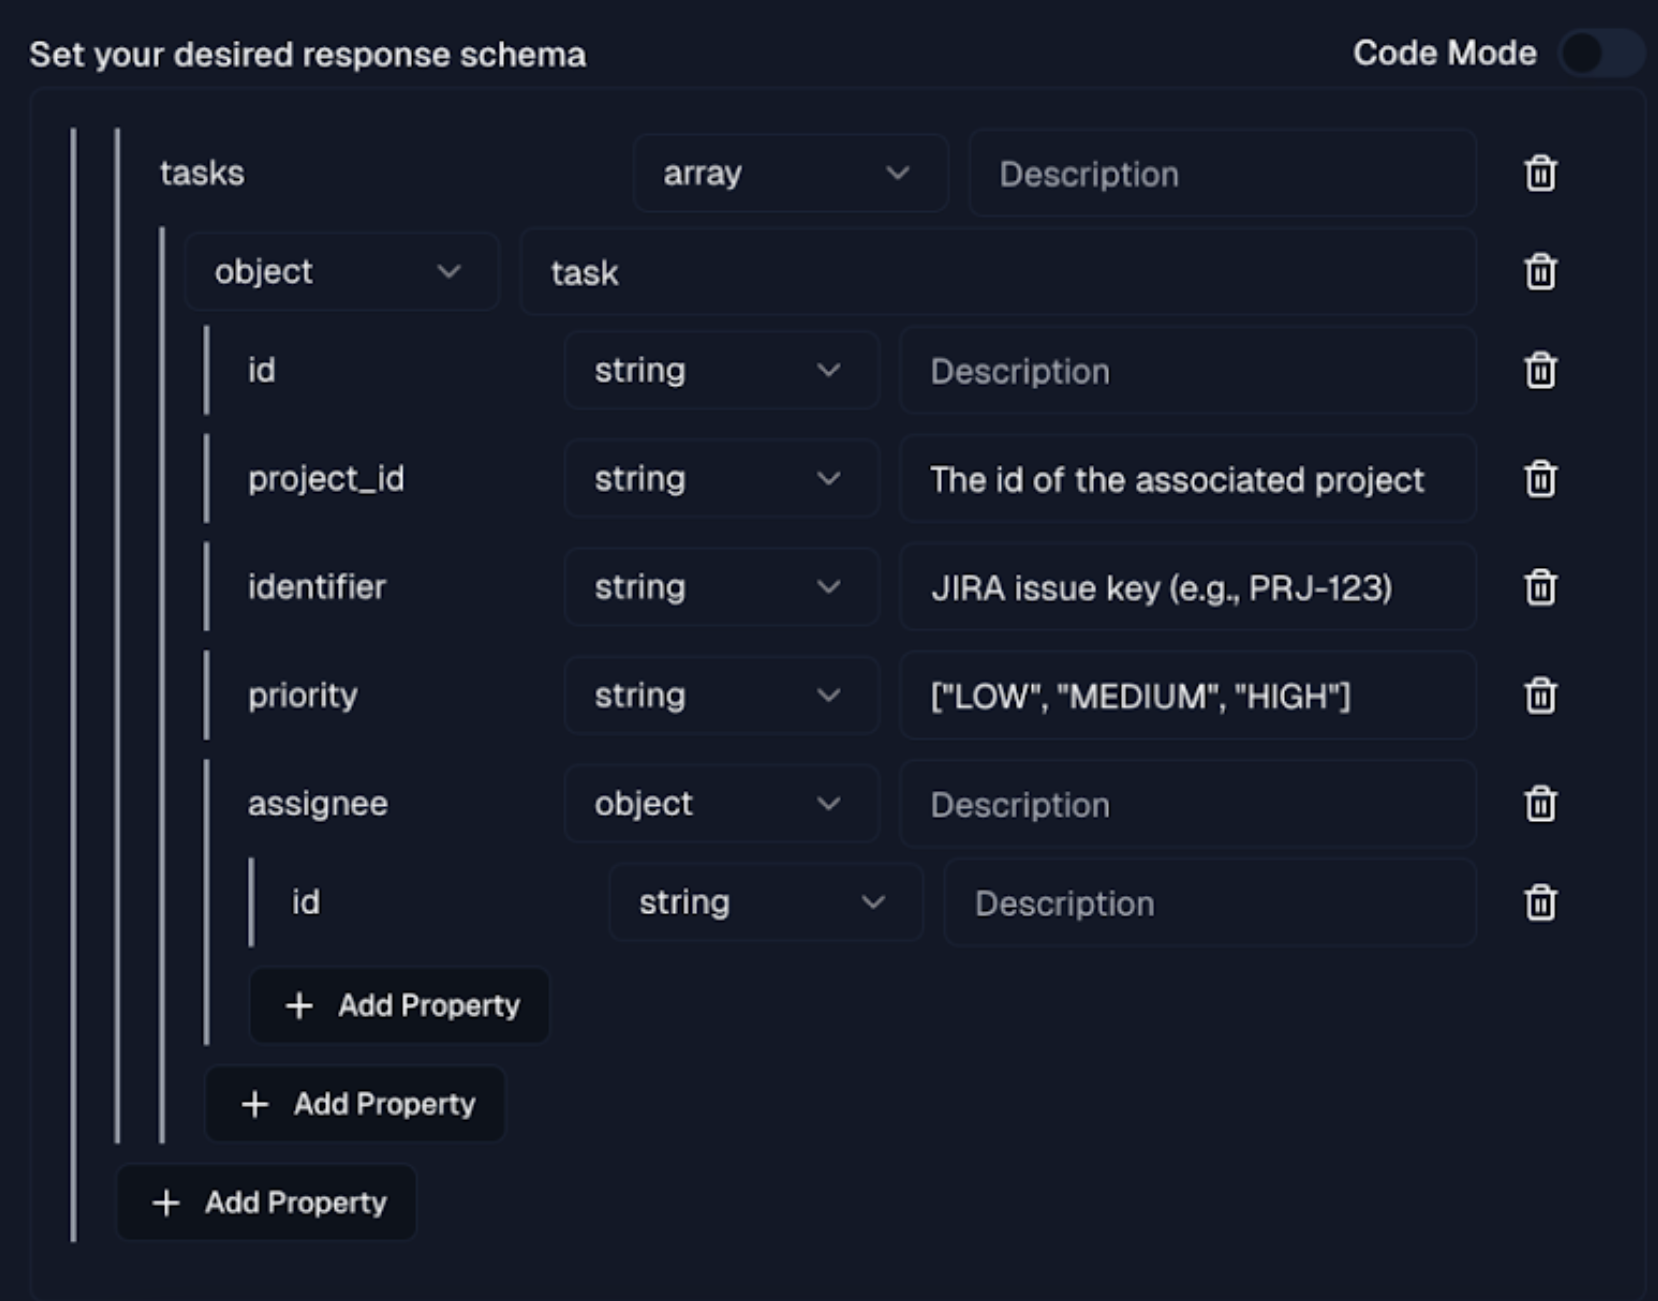
Task: Edit the JIRA issue key description field
Action: point(1187,588)
